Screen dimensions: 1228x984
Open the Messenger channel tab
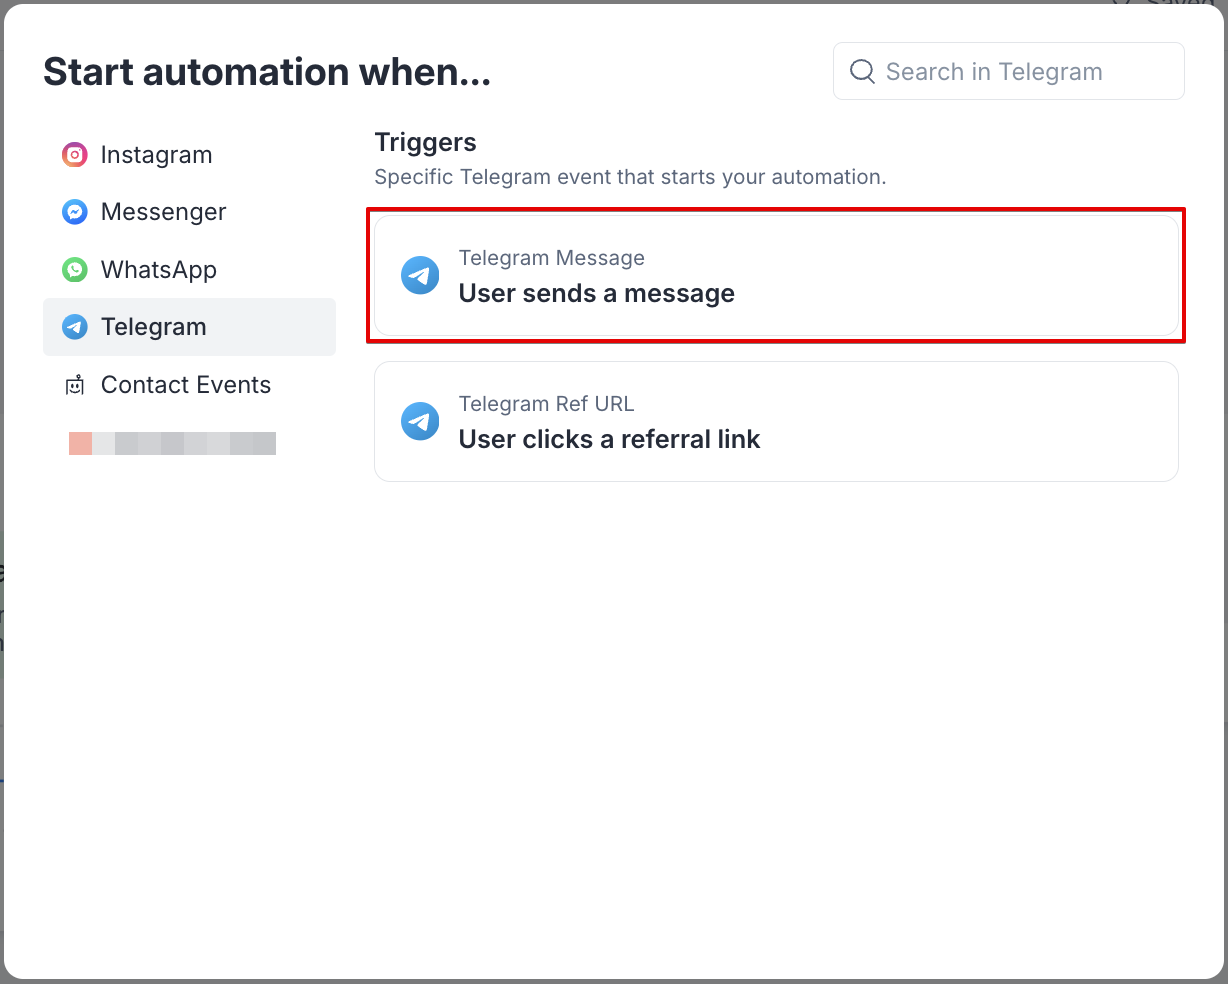click(x=164, y=212)
